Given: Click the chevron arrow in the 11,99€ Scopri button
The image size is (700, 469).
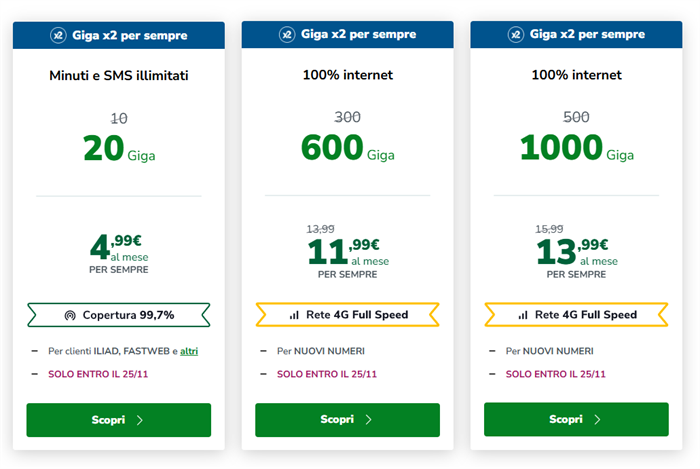Looking at the screenshot, I should (x=368, y=419).
